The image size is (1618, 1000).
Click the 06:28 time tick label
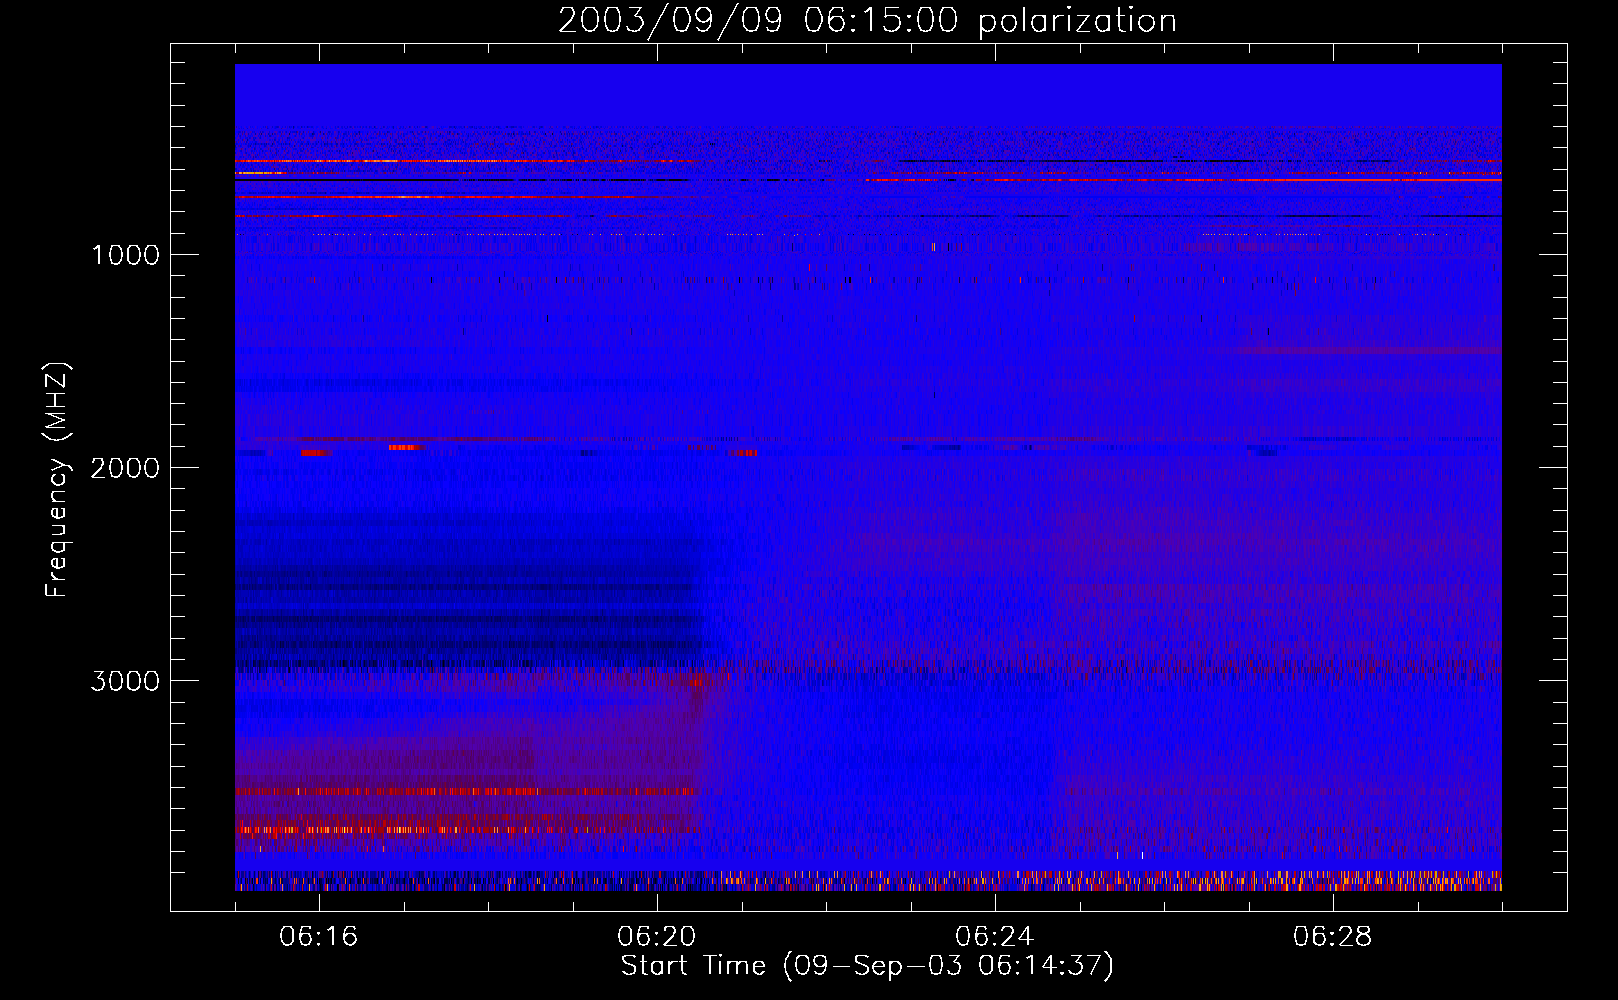pyautogui.click(x=1333, y=937)
